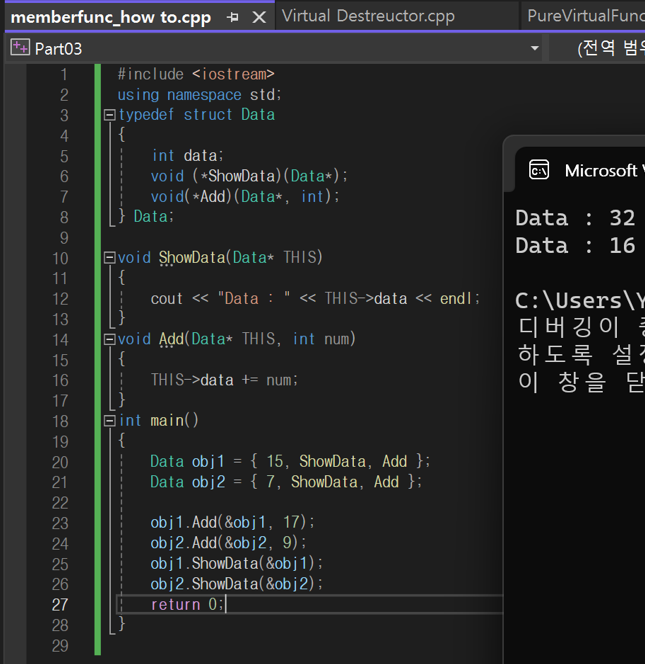Image resolution: width=645 pixels, height=664 pixels.
Task: Click 'obj2.Add(&obj2, 9);' call
Action: point(228,543)
